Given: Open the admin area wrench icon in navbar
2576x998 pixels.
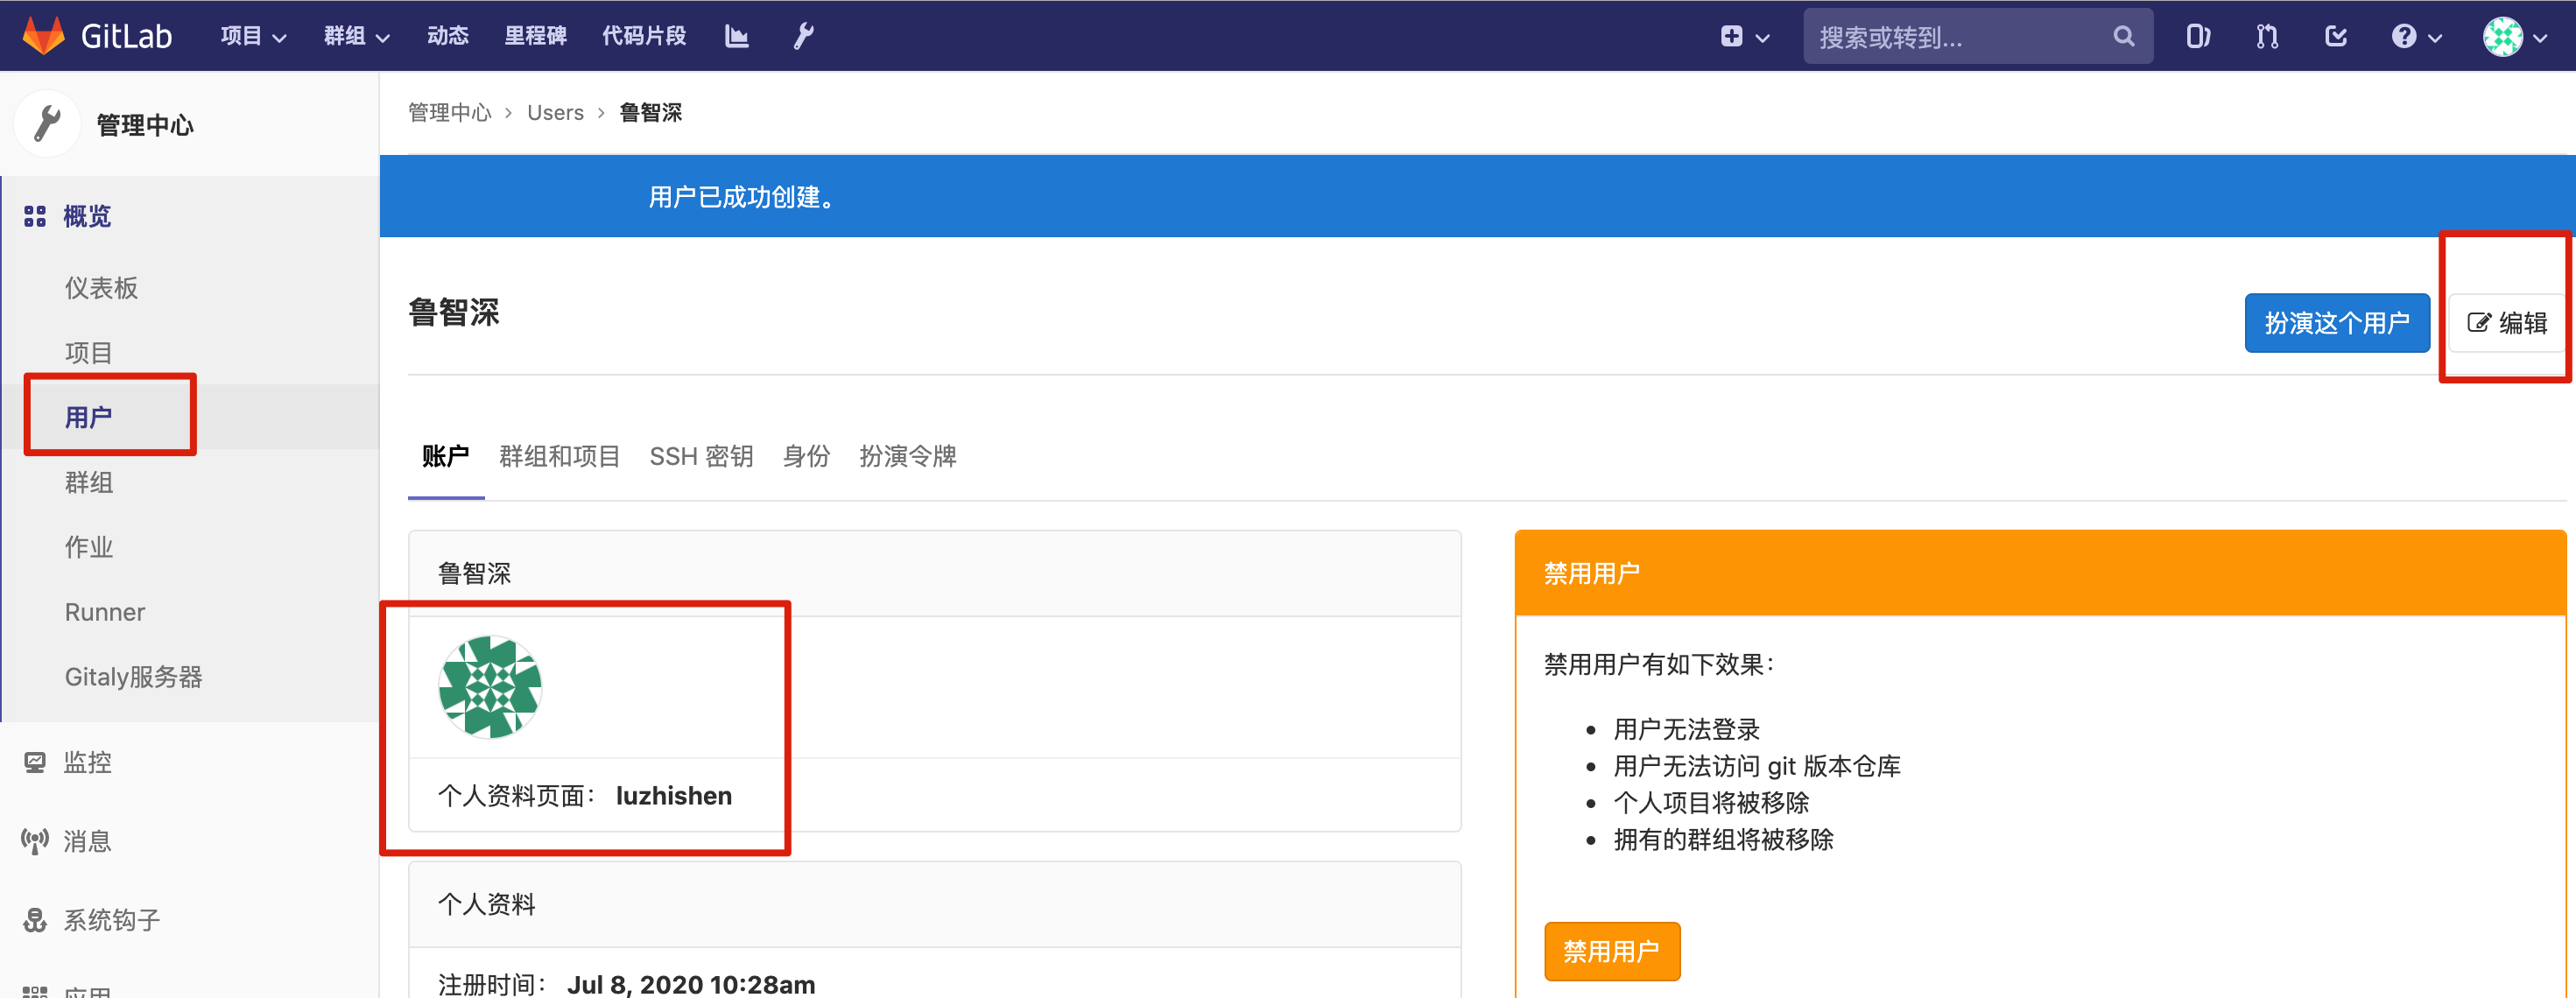Looking at the screenshot, I should pyautogui.click(x=803, y=36).
